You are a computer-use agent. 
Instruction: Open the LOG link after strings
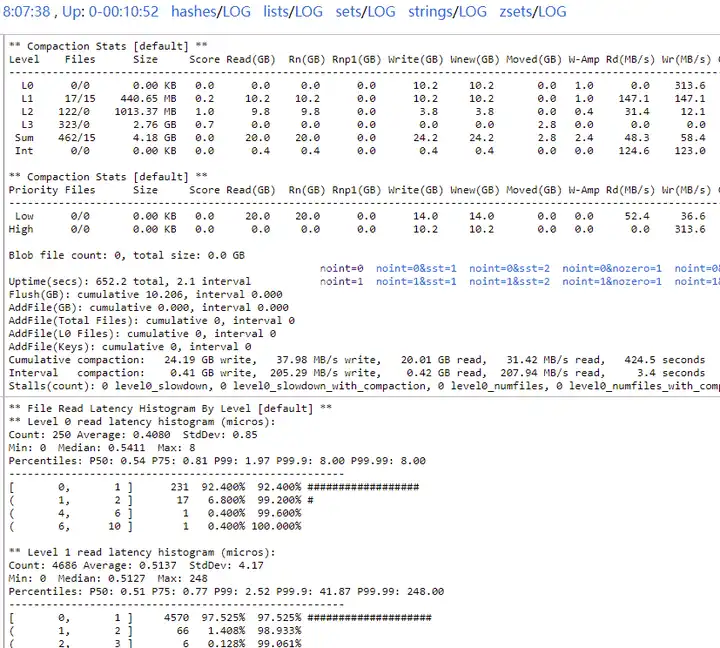pyautogui.click(x=472, y=11)
